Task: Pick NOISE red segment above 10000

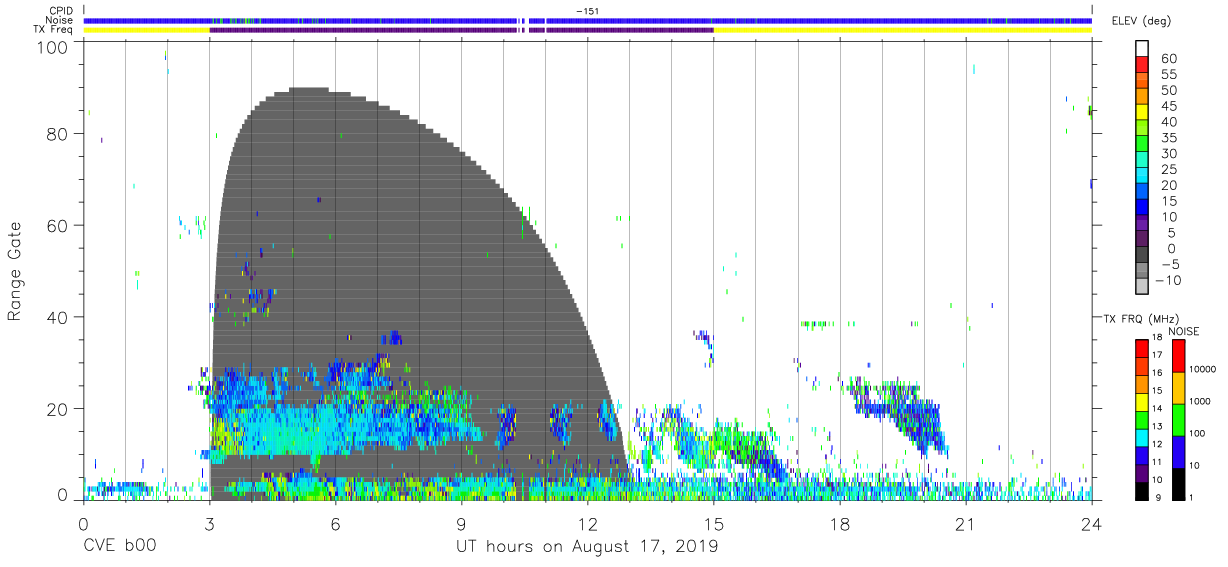Action: 1180,355
